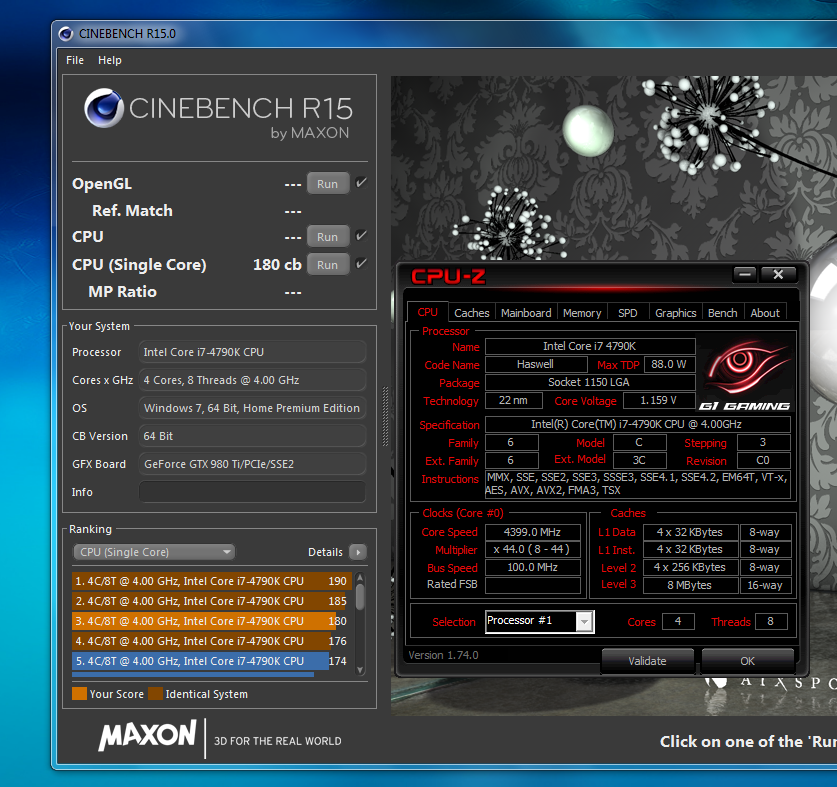Toggle the CPU test checkbox

[x=361, y=235]
